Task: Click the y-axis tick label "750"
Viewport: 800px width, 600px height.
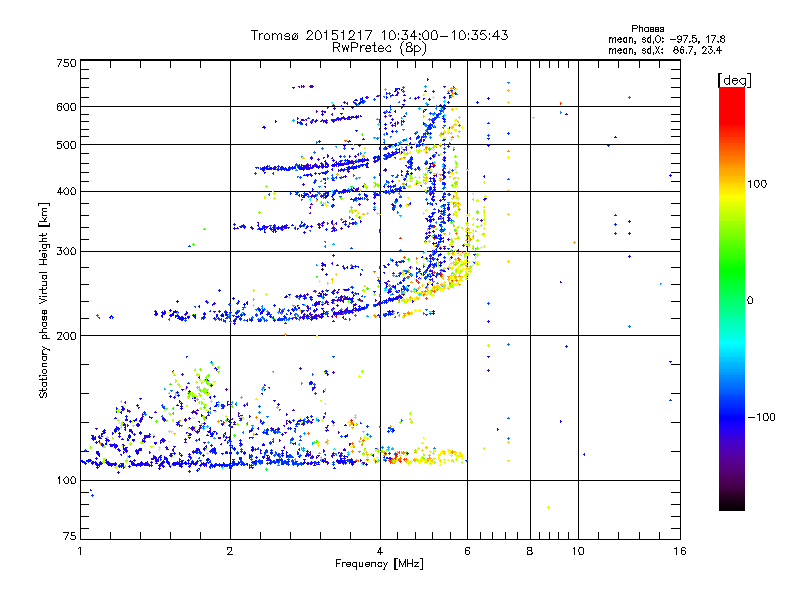Action: pyautogui.click(x=66, y=63)
